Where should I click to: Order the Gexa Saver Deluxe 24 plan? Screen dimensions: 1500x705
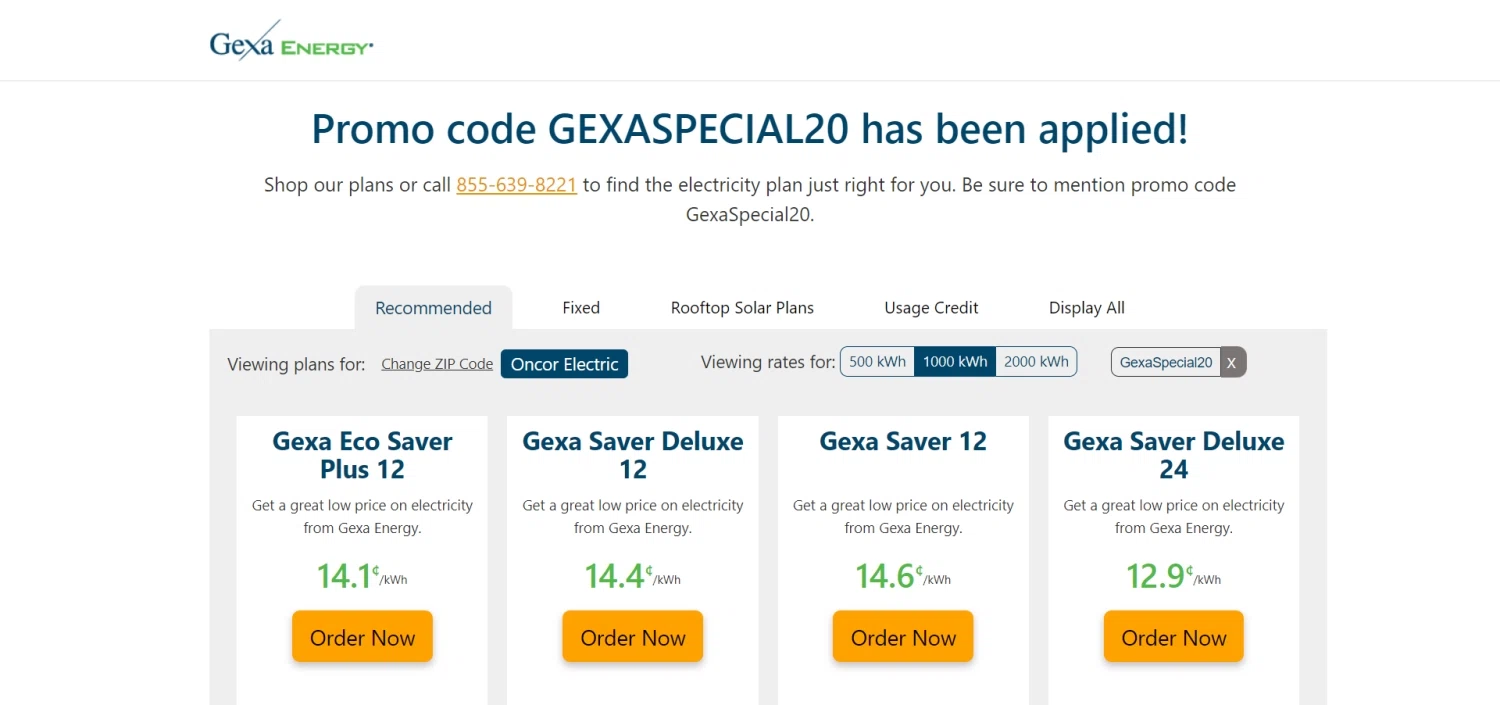[1174, 637]
